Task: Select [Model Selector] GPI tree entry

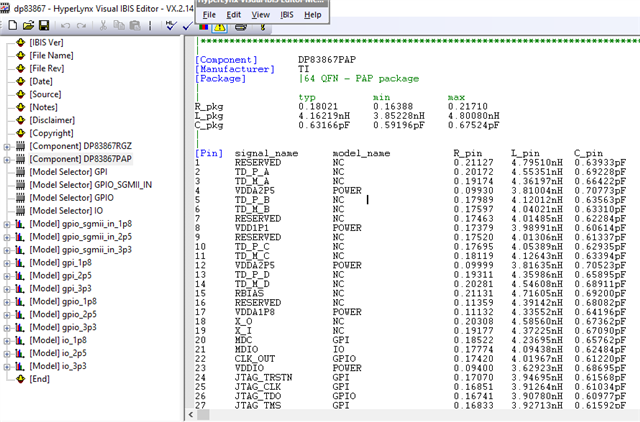Action: (x=69, y=172)
